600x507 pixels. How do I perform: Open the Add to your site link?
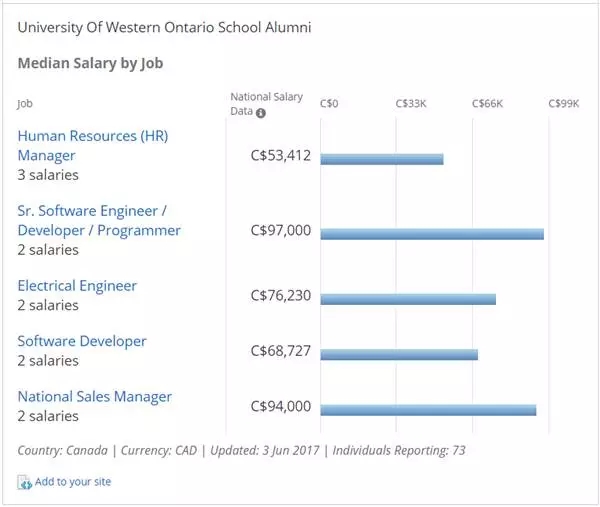(x=73, y=482)
